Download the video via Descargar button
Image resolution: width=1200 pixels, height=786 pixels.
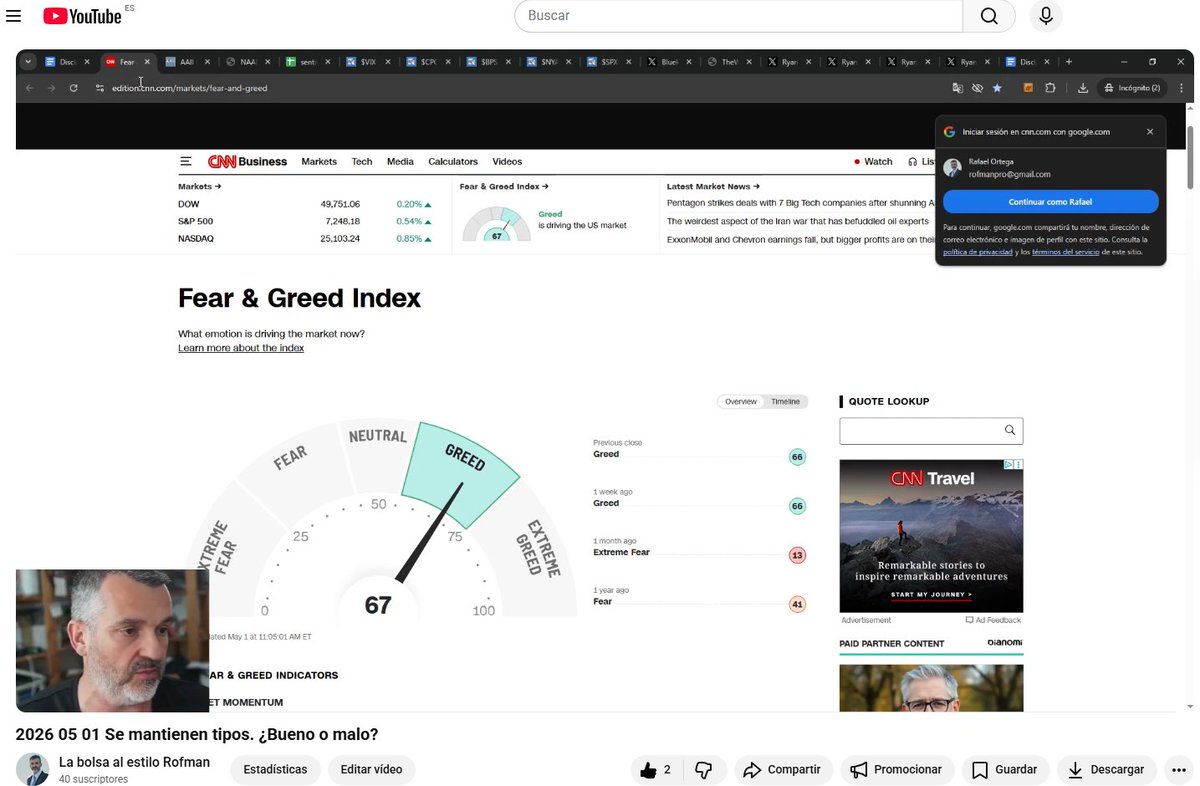click(x=1107, y=770)
